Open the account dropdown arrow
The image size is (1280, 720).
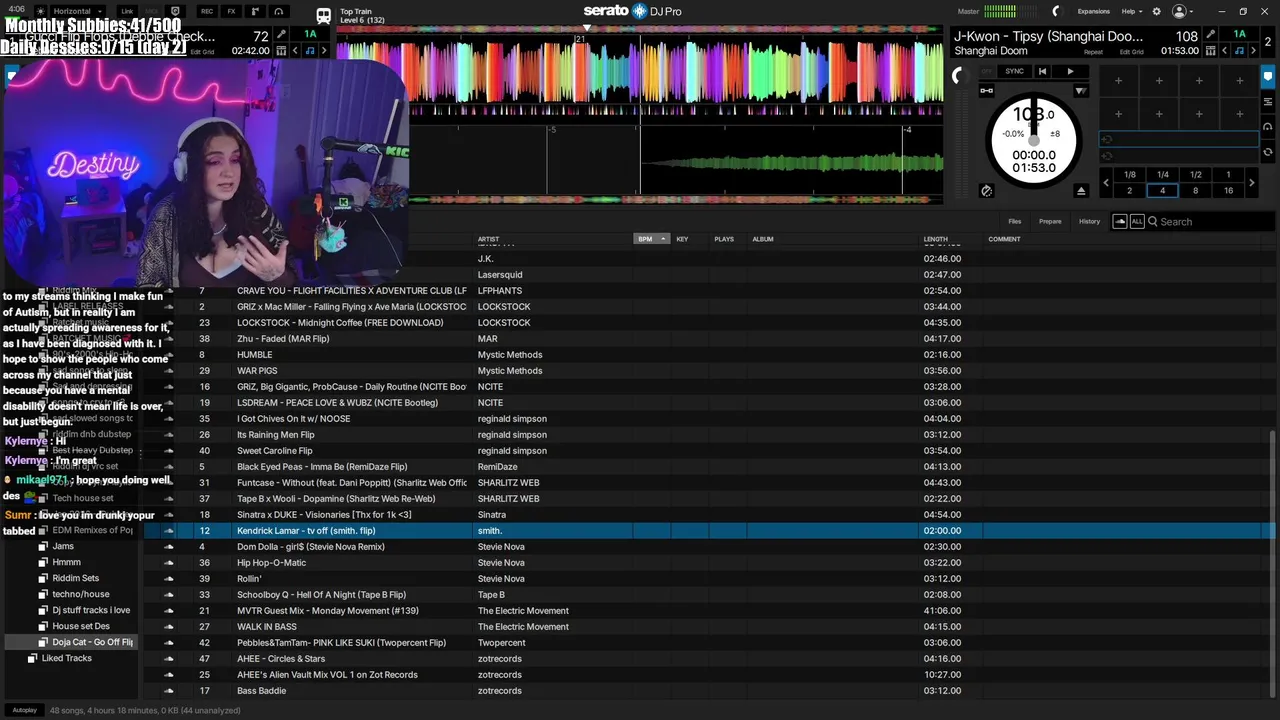1193,12
